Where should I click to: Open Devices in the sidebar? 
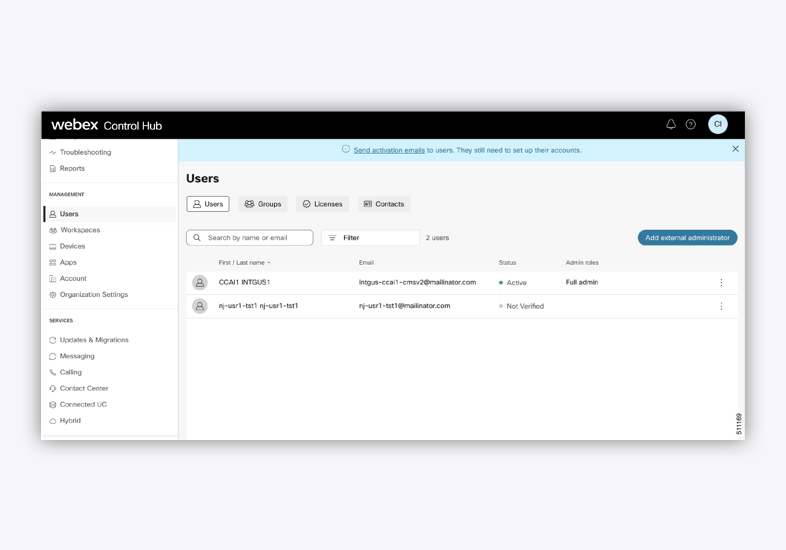72,246
